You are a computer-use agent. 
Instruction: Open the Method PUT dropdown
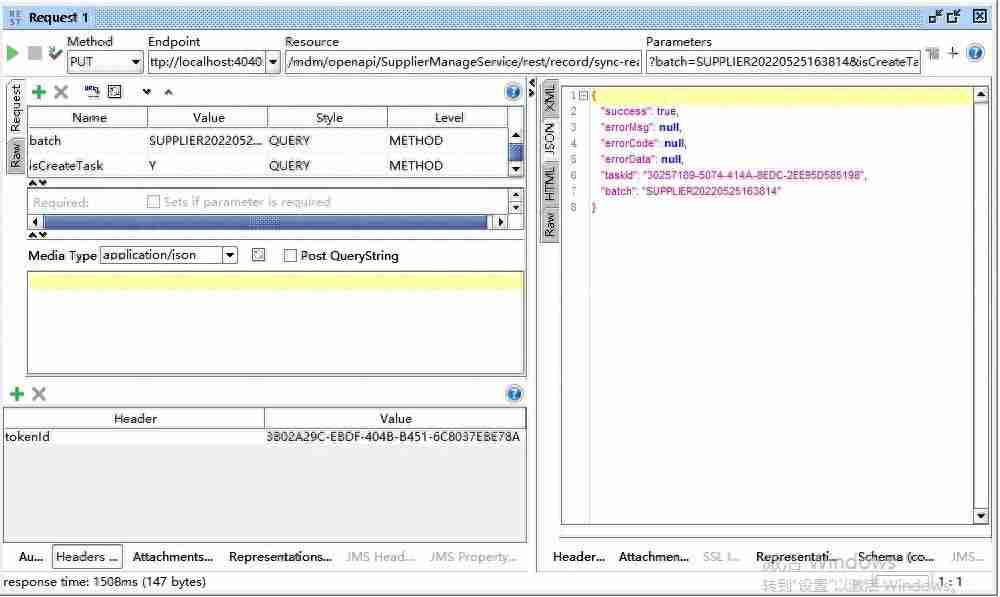(x=105, y=62)
